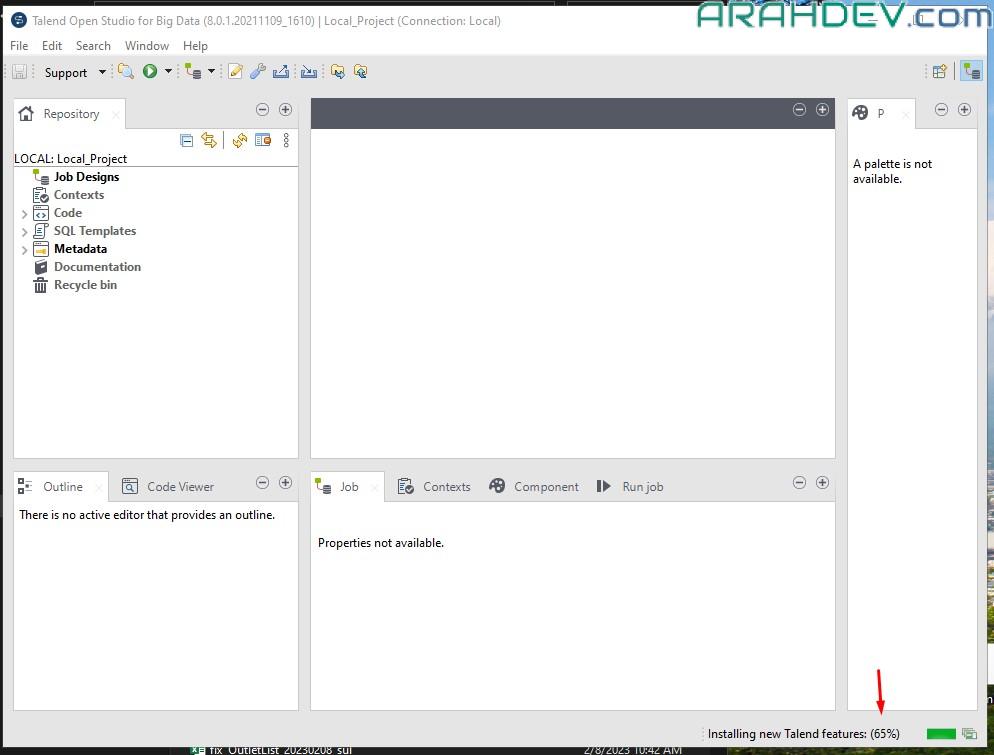This screenshot has width=994, height=755.
Task: Click the search magnifier toolbar icon
Action: point(126,71)
